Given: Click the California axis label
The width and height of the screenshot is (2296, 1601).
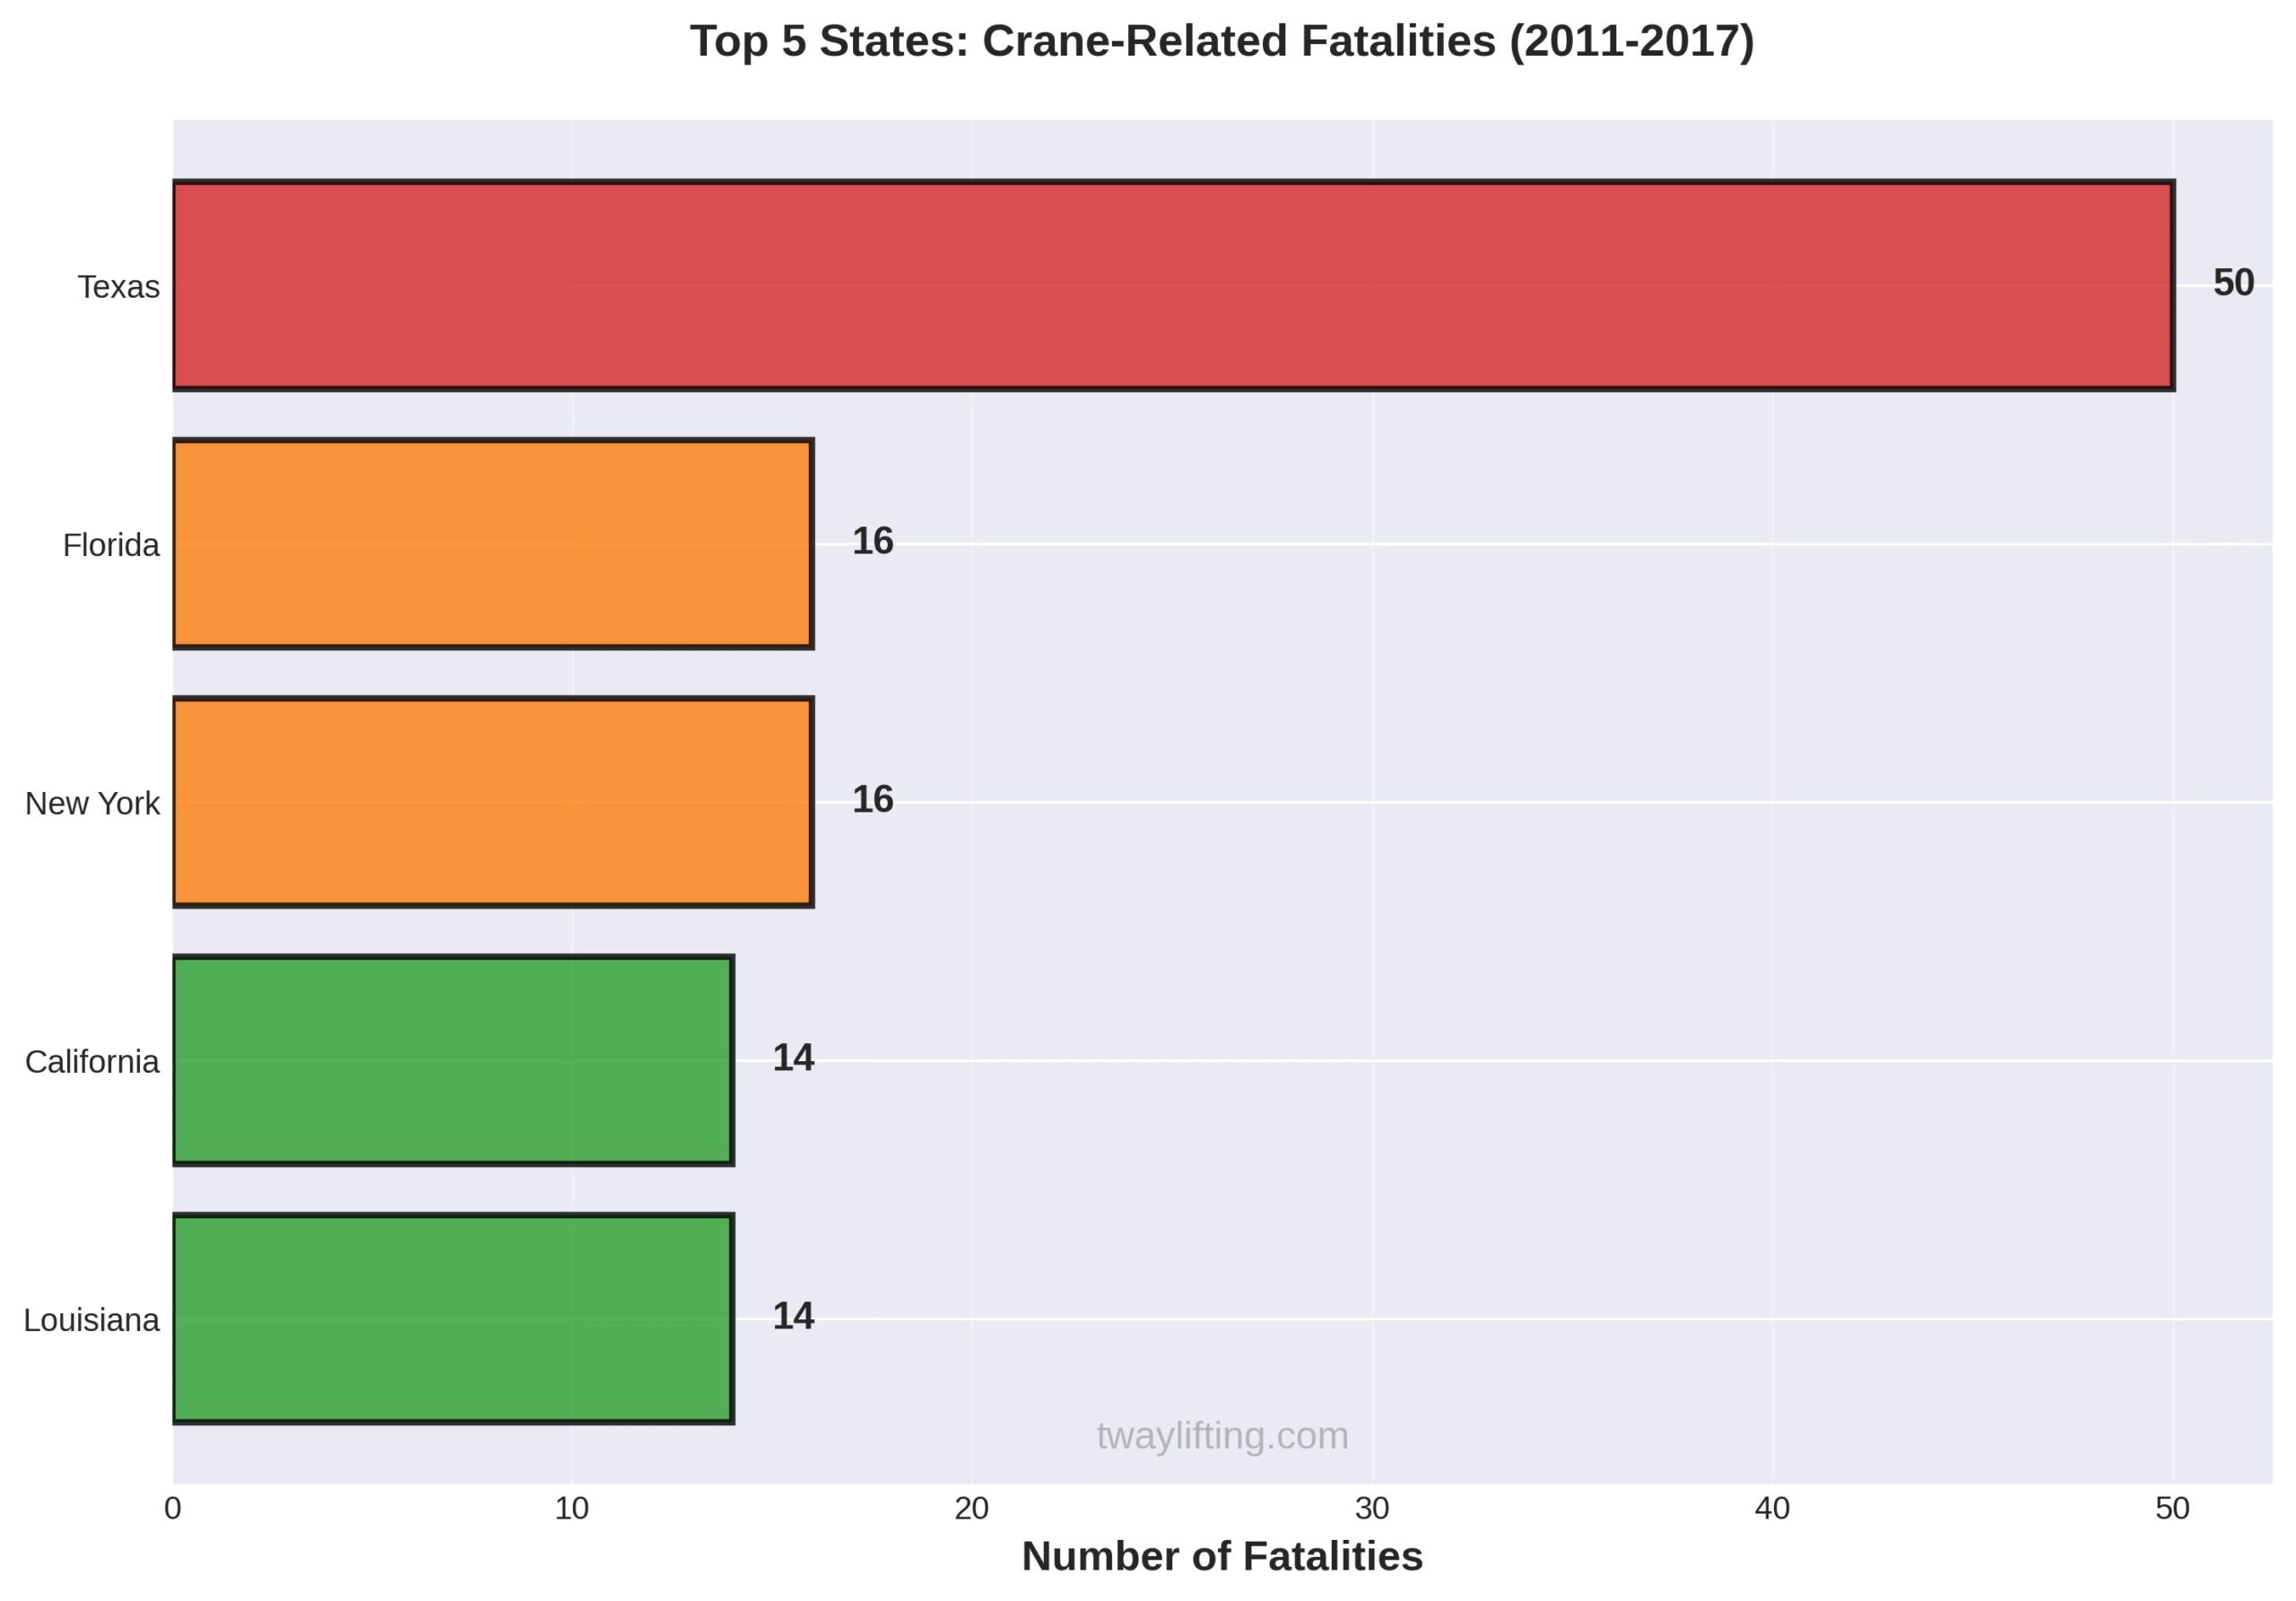Looking at the screenshot, I should tap(92, 1062).
